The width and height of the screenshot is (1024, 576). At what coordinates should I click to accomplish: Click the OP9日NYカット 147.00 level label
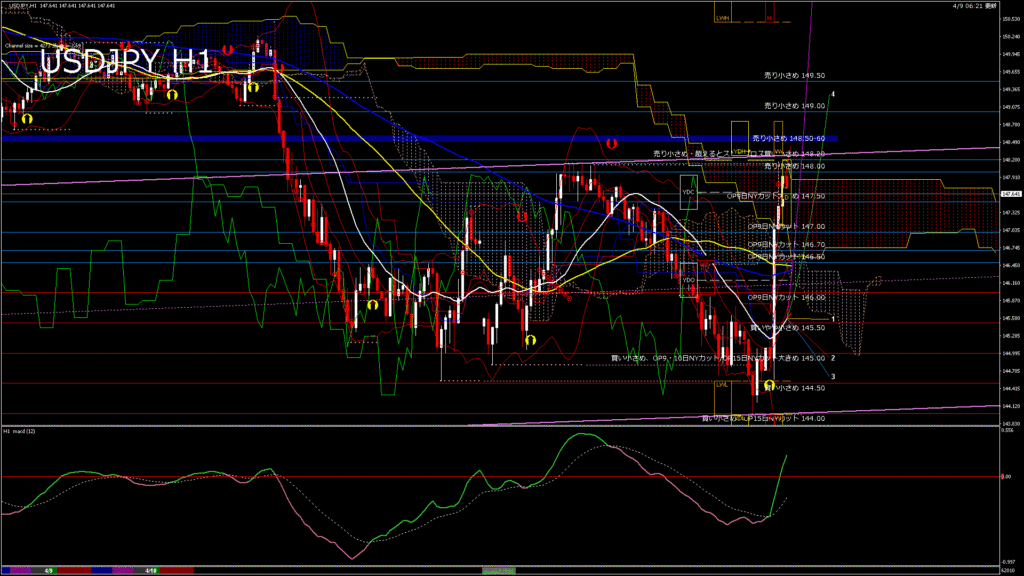coord(786,227)
